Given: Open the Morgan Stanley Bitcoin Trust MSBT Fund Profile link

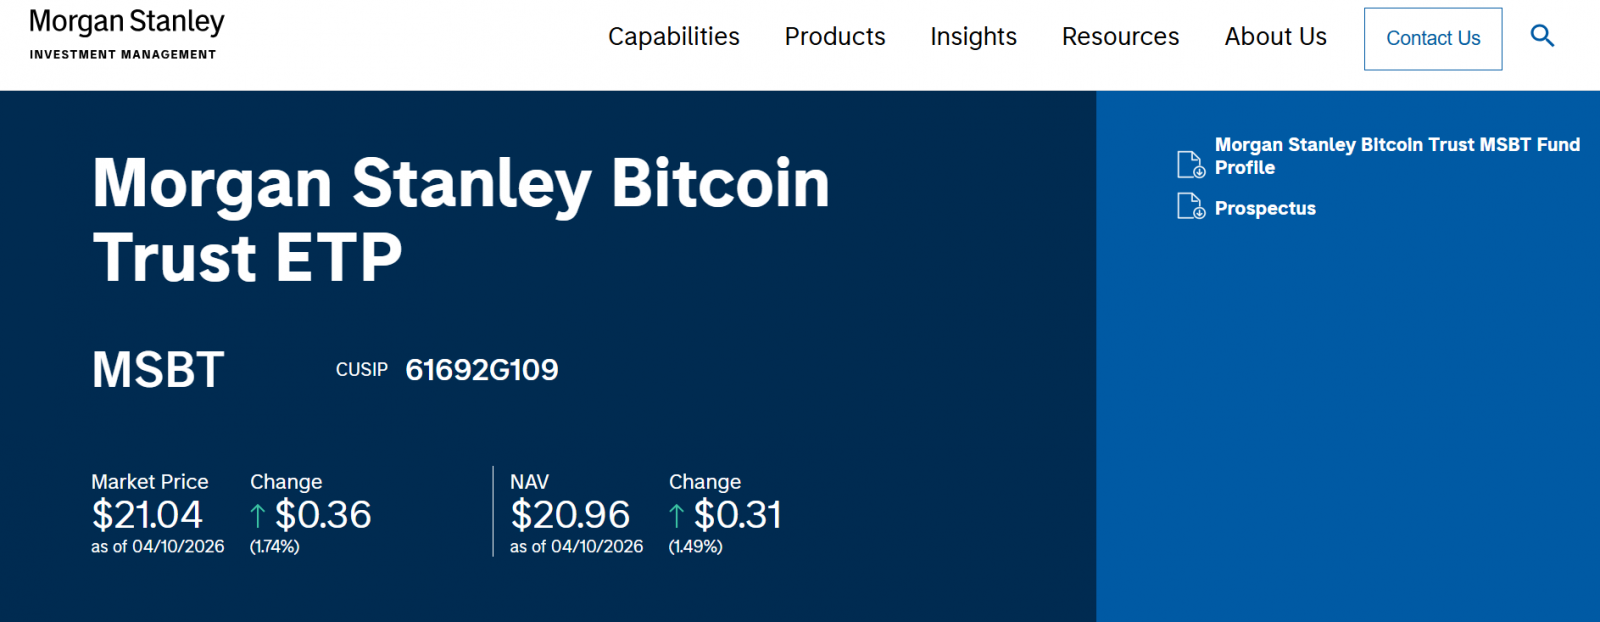Looking at the screenshot, I should (1396, 156).
